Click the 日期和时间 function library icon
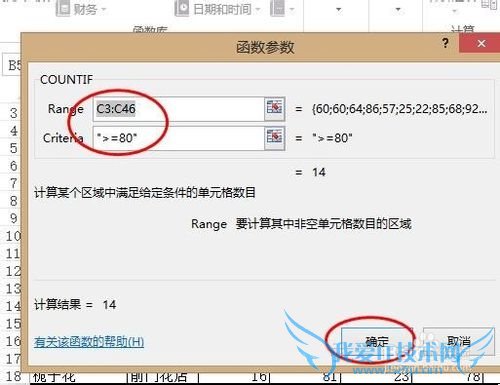The image size is (500, 385). pos(182,9)
